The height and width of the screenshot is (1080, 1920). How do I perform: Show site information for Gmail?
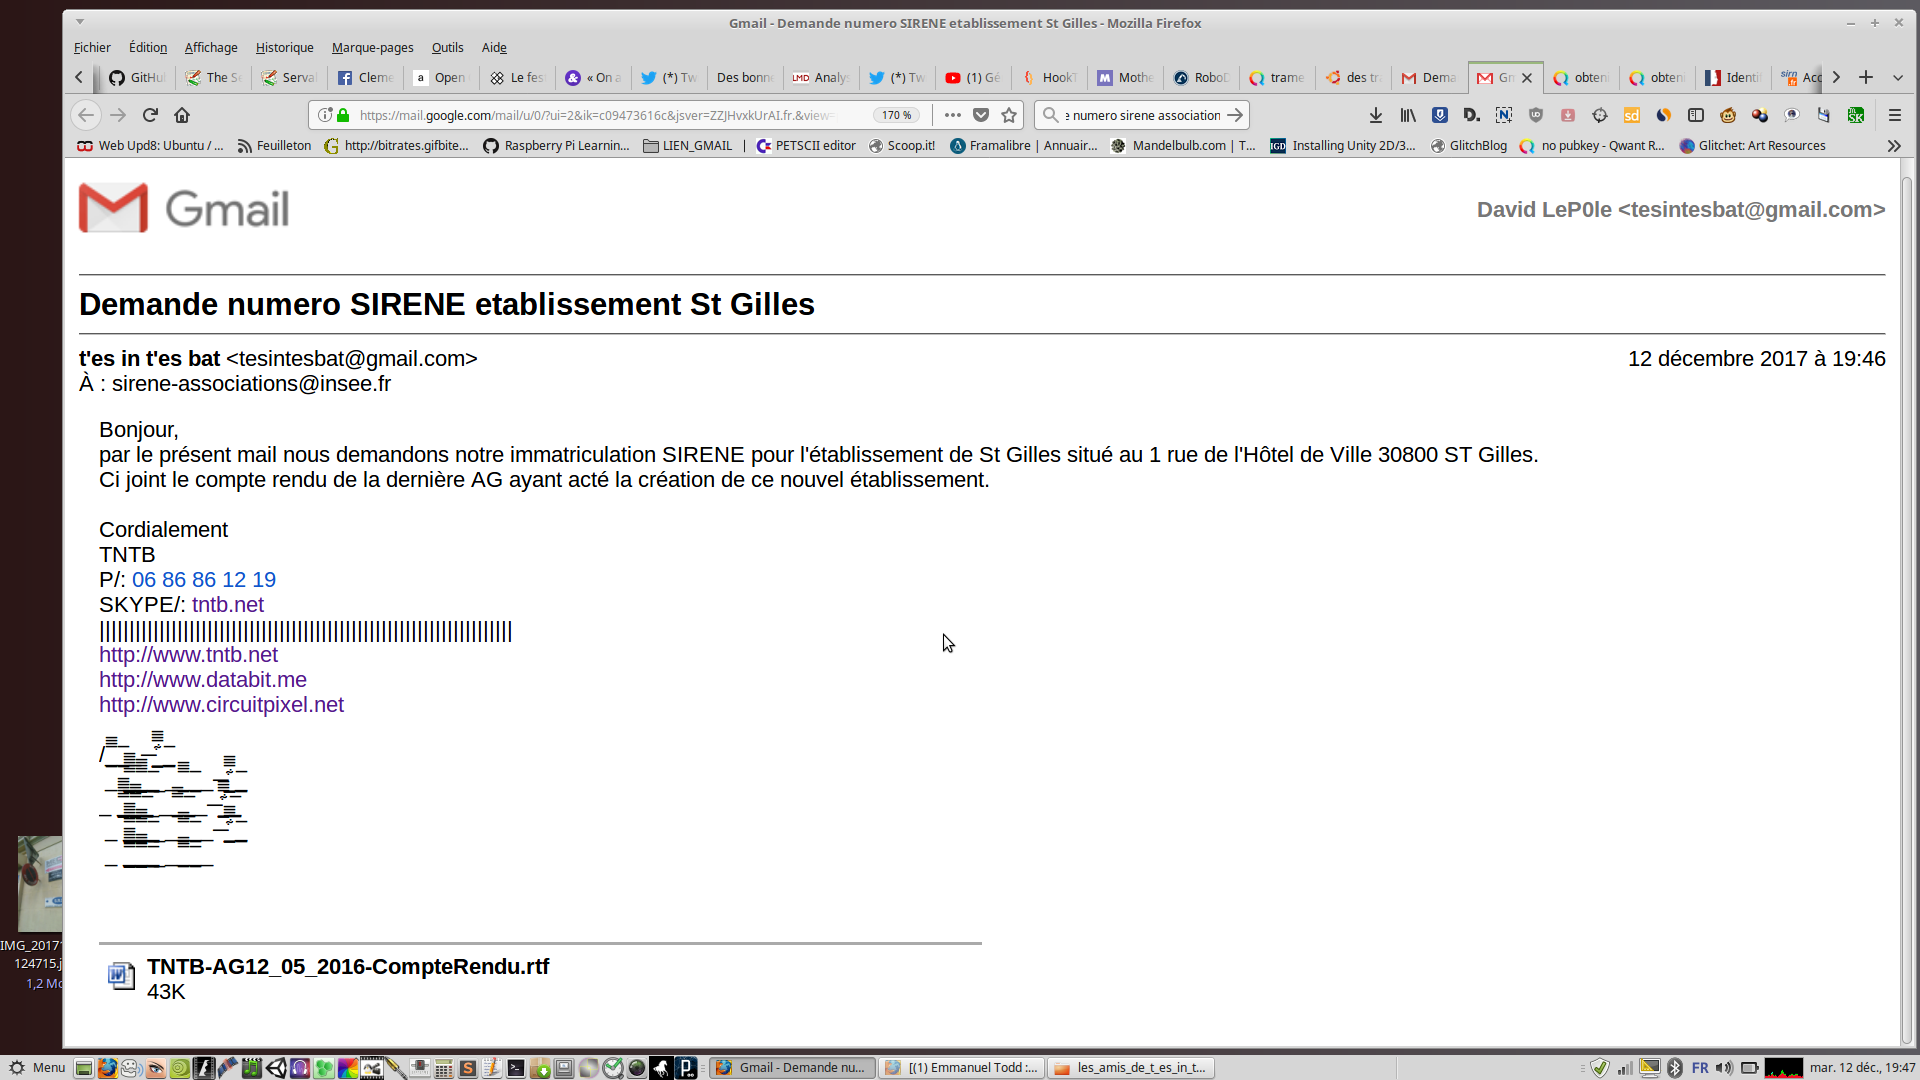point(325,115)
